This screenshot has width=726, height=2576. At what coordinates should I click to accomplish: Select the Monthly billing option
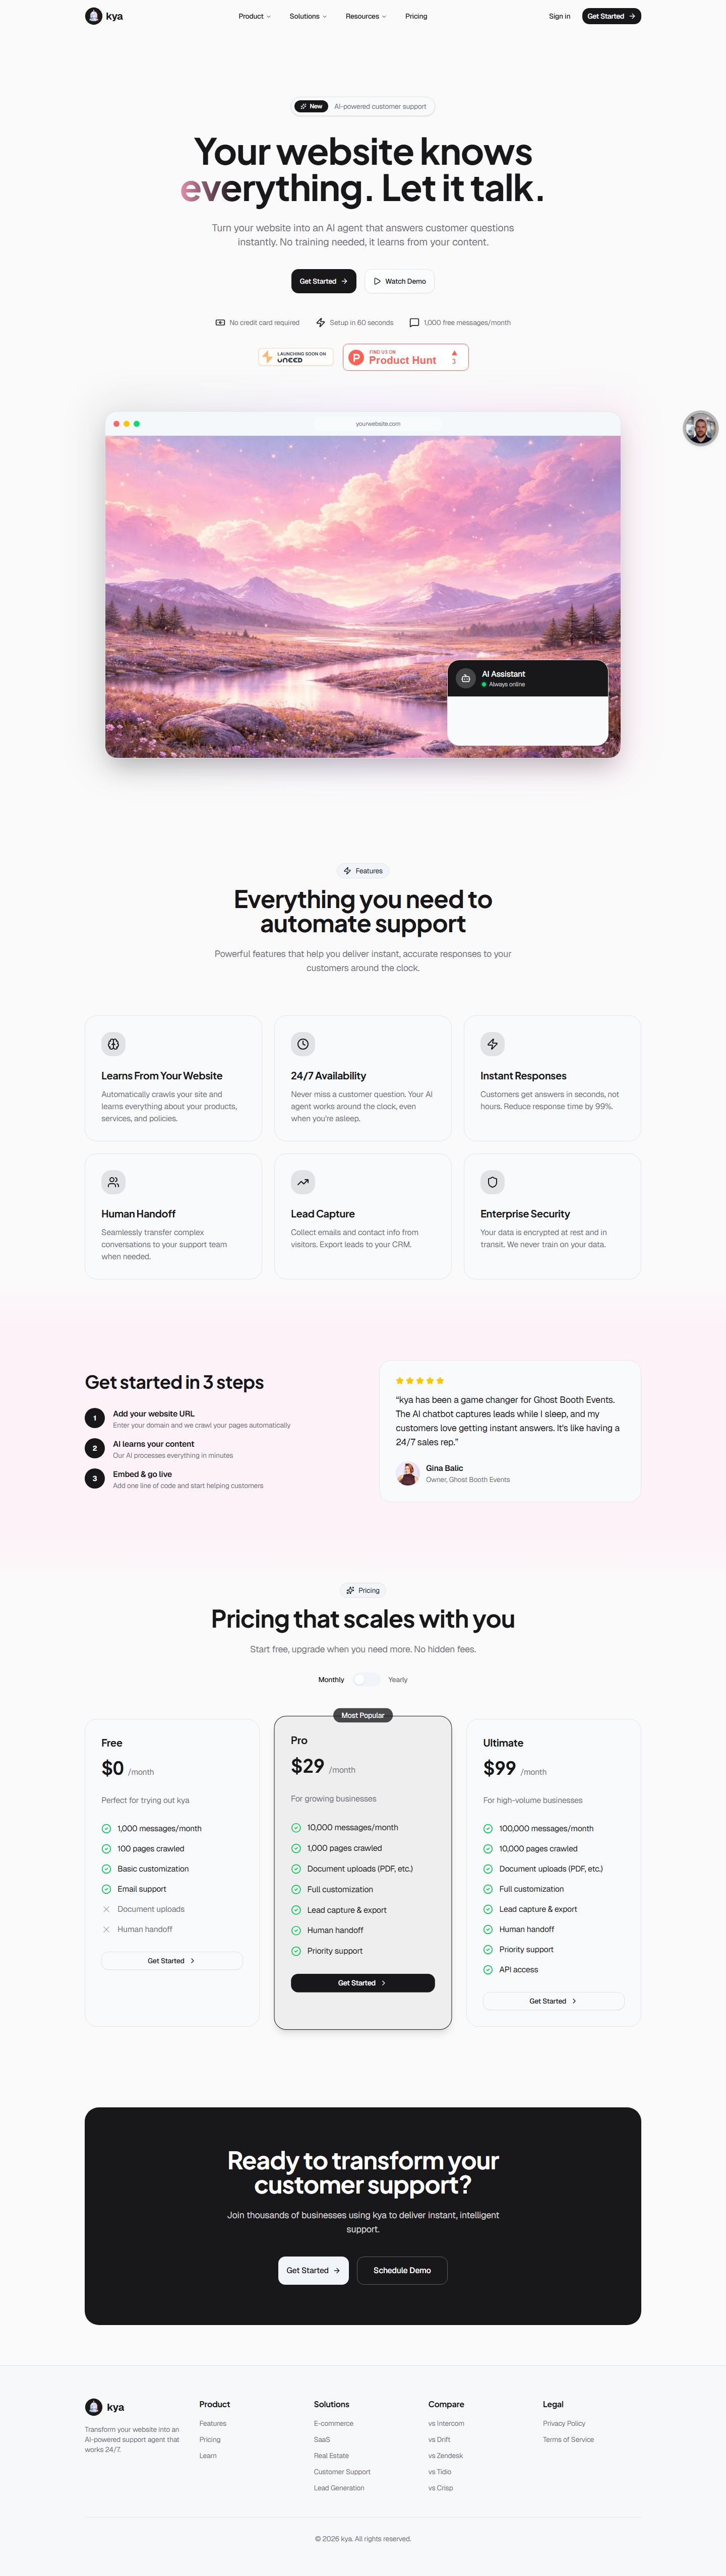331,1680
